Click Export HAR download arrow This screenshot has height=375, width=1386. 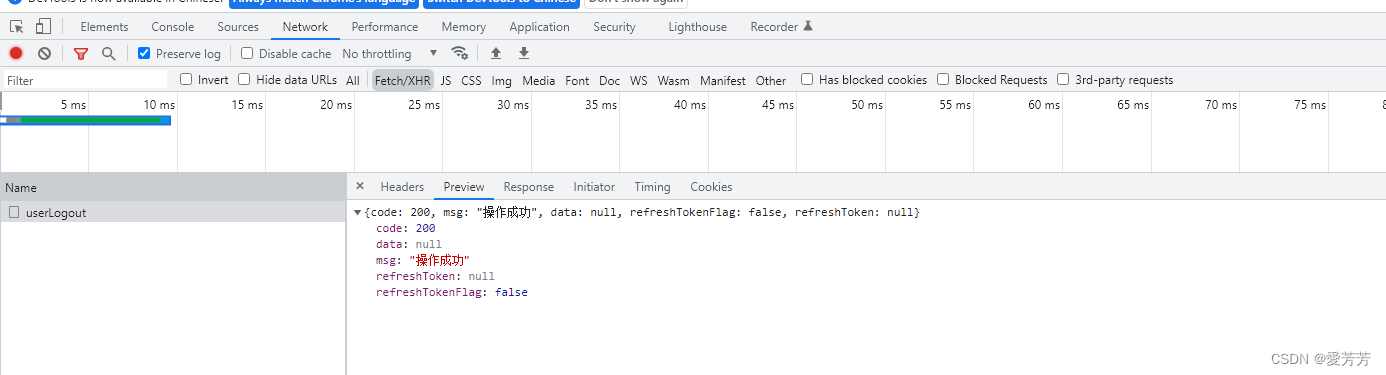523,53
